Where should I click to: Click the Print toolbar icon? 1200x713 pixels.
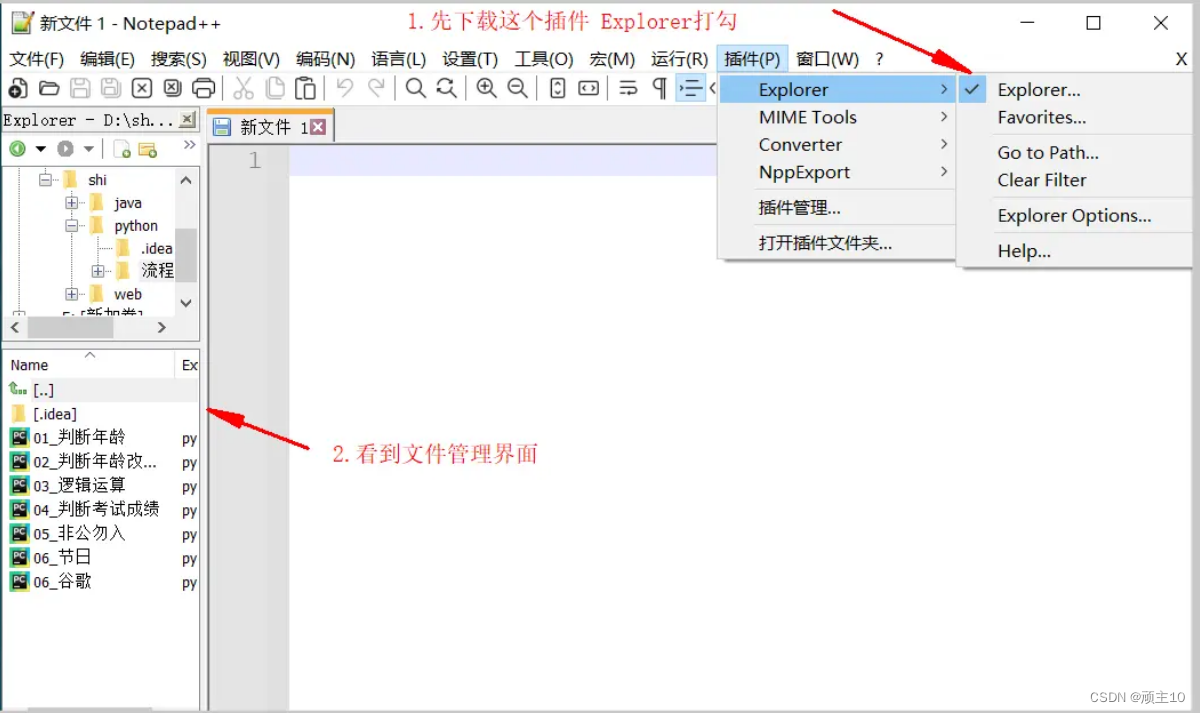pos(204,88)
